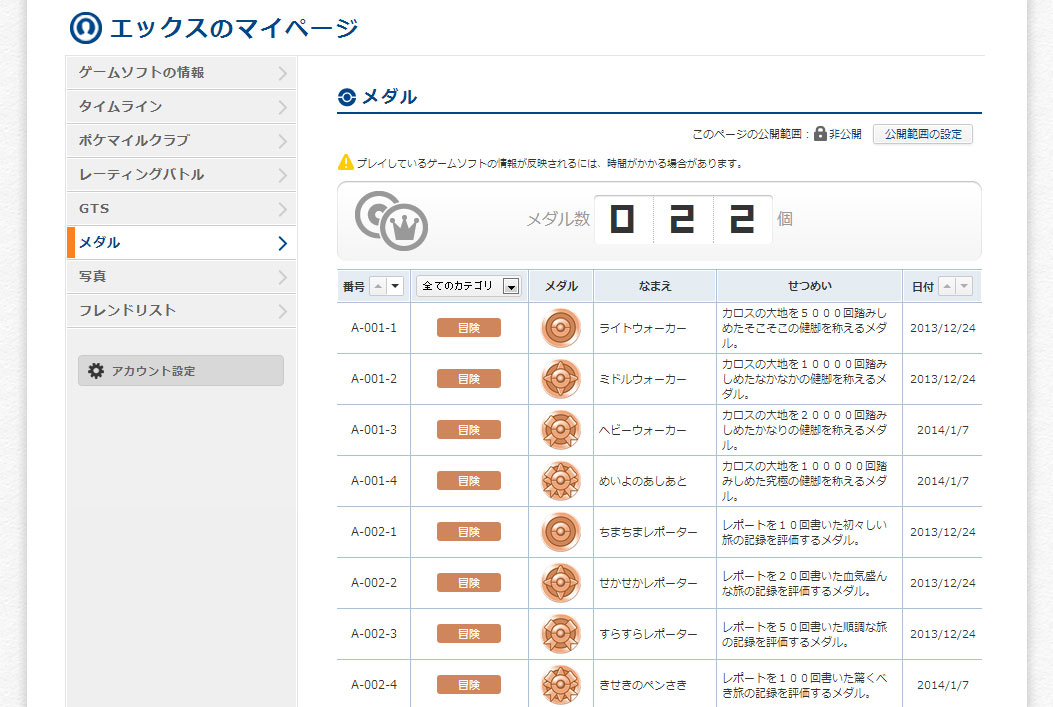Click the メダル column header

pos(561,286)
